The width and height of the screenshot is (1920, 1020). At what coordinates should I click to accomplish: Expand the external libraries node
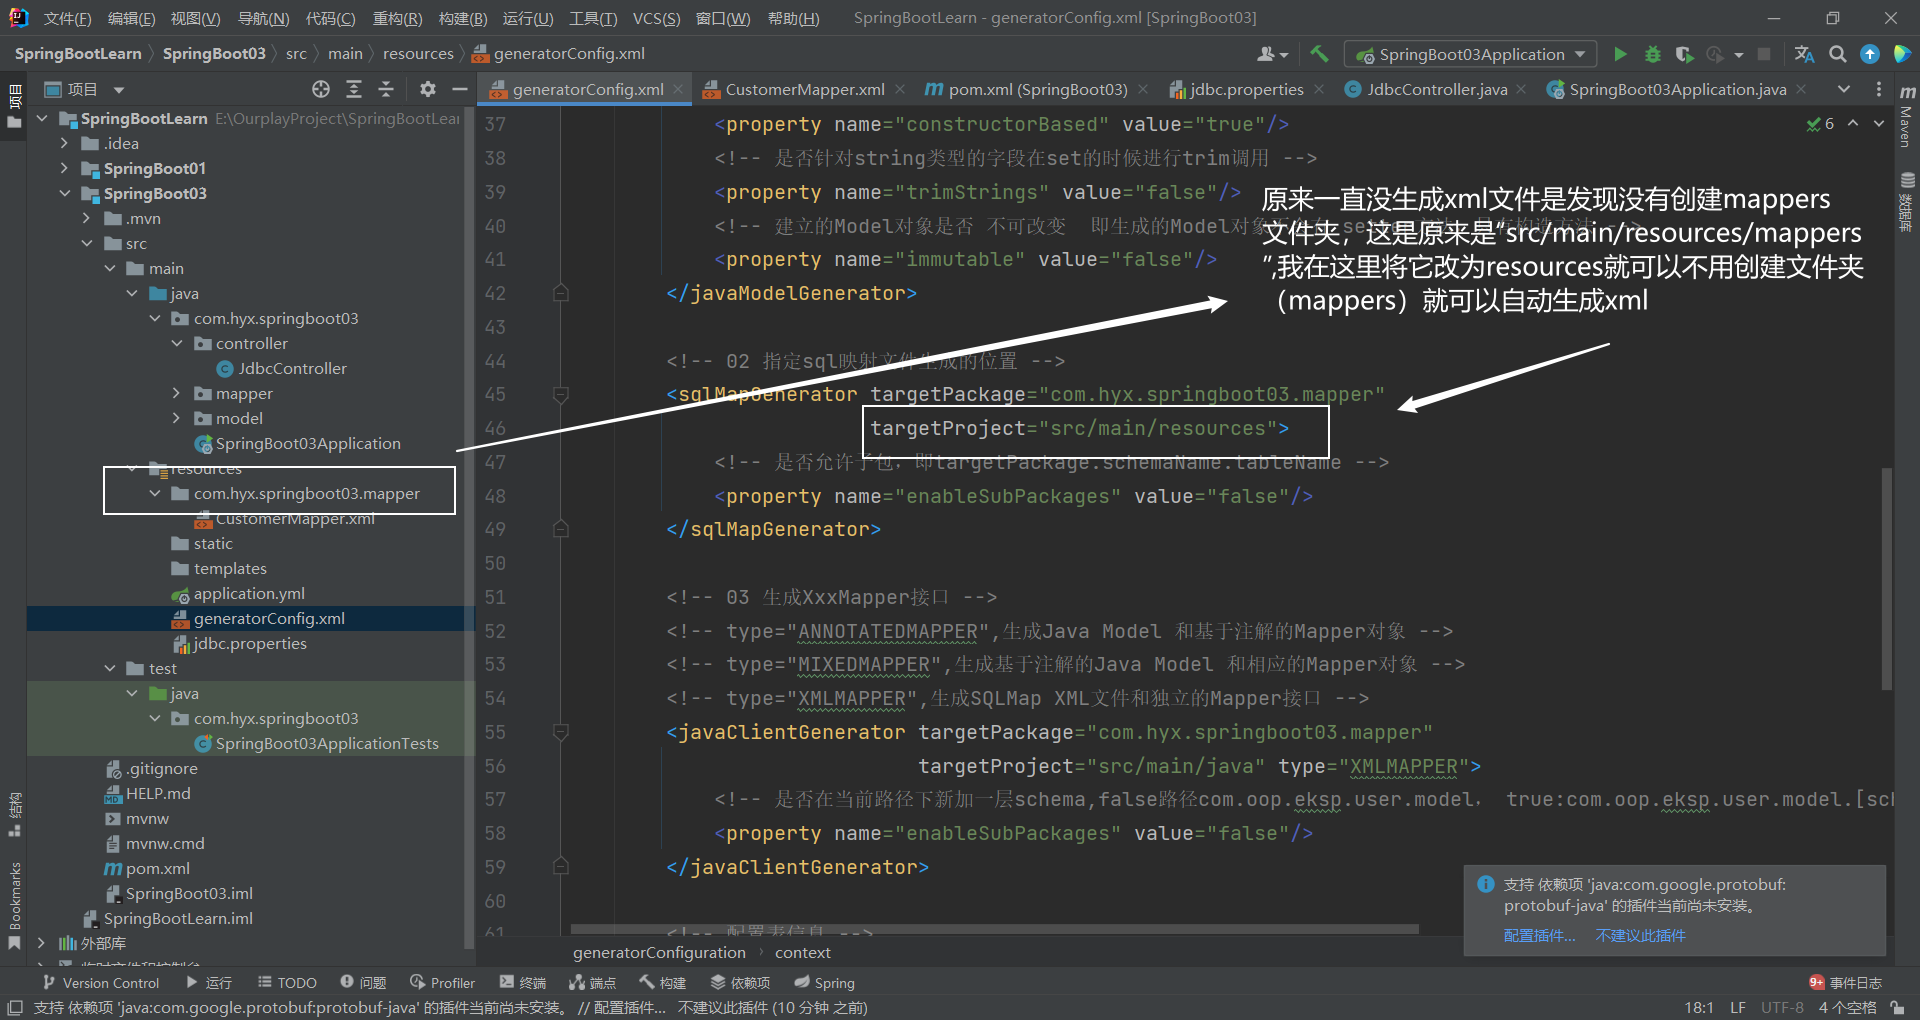(41, 943)
